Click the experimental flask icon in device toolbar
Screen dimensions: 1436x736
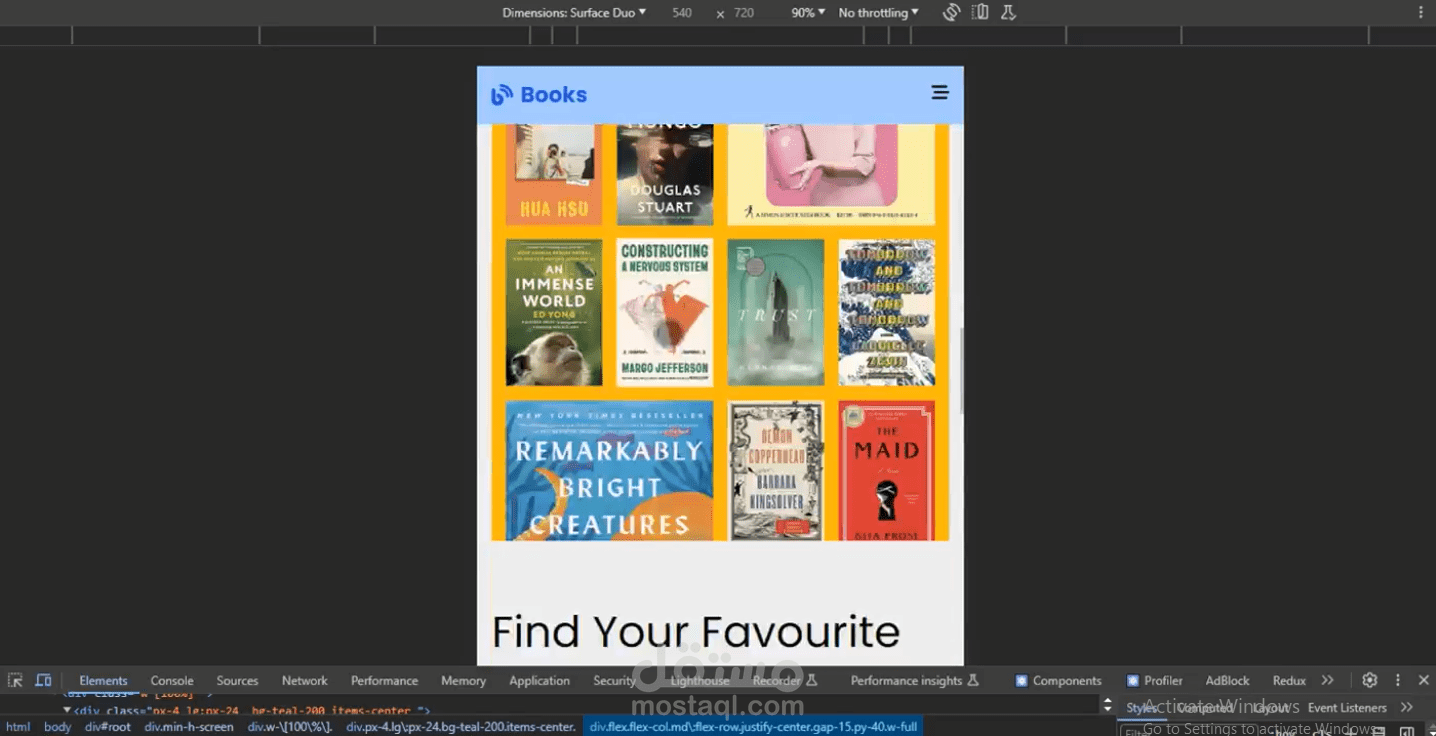[1008, 13]
